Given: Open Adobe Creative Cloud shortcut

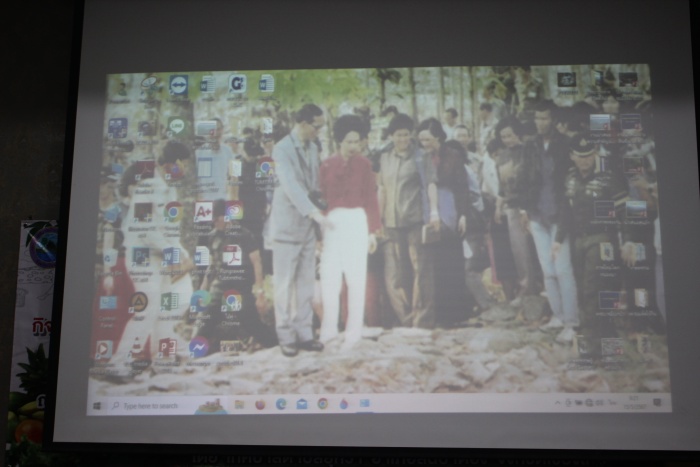Looking at the screenshot, I should (x=233, y=212).
